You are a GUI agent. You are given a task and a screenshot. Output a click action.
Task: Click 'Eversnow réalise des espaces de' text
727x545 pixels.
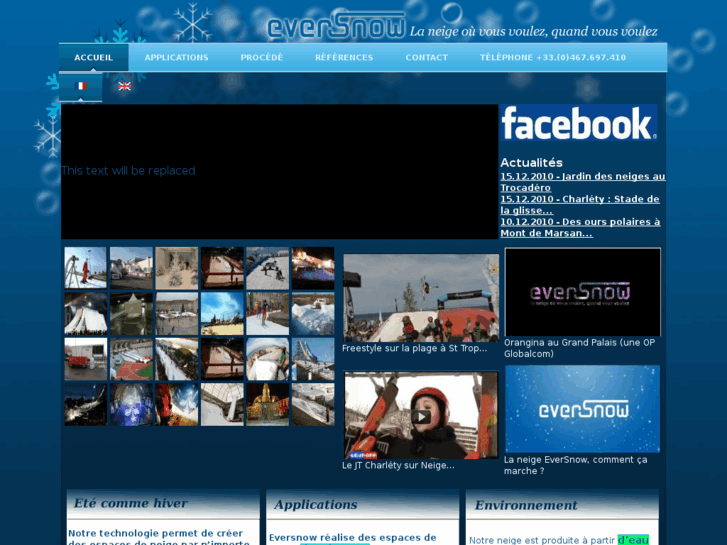pos(352,538)
